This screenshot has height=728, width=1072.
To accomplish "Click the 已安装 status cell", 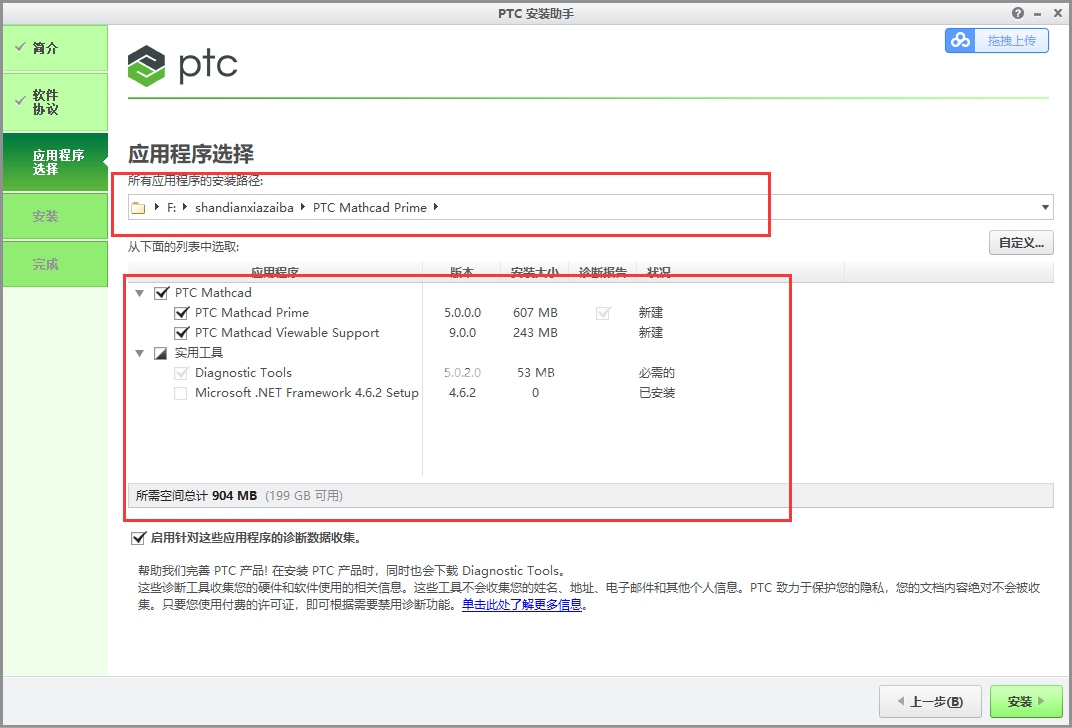I will tap(657, 393).
